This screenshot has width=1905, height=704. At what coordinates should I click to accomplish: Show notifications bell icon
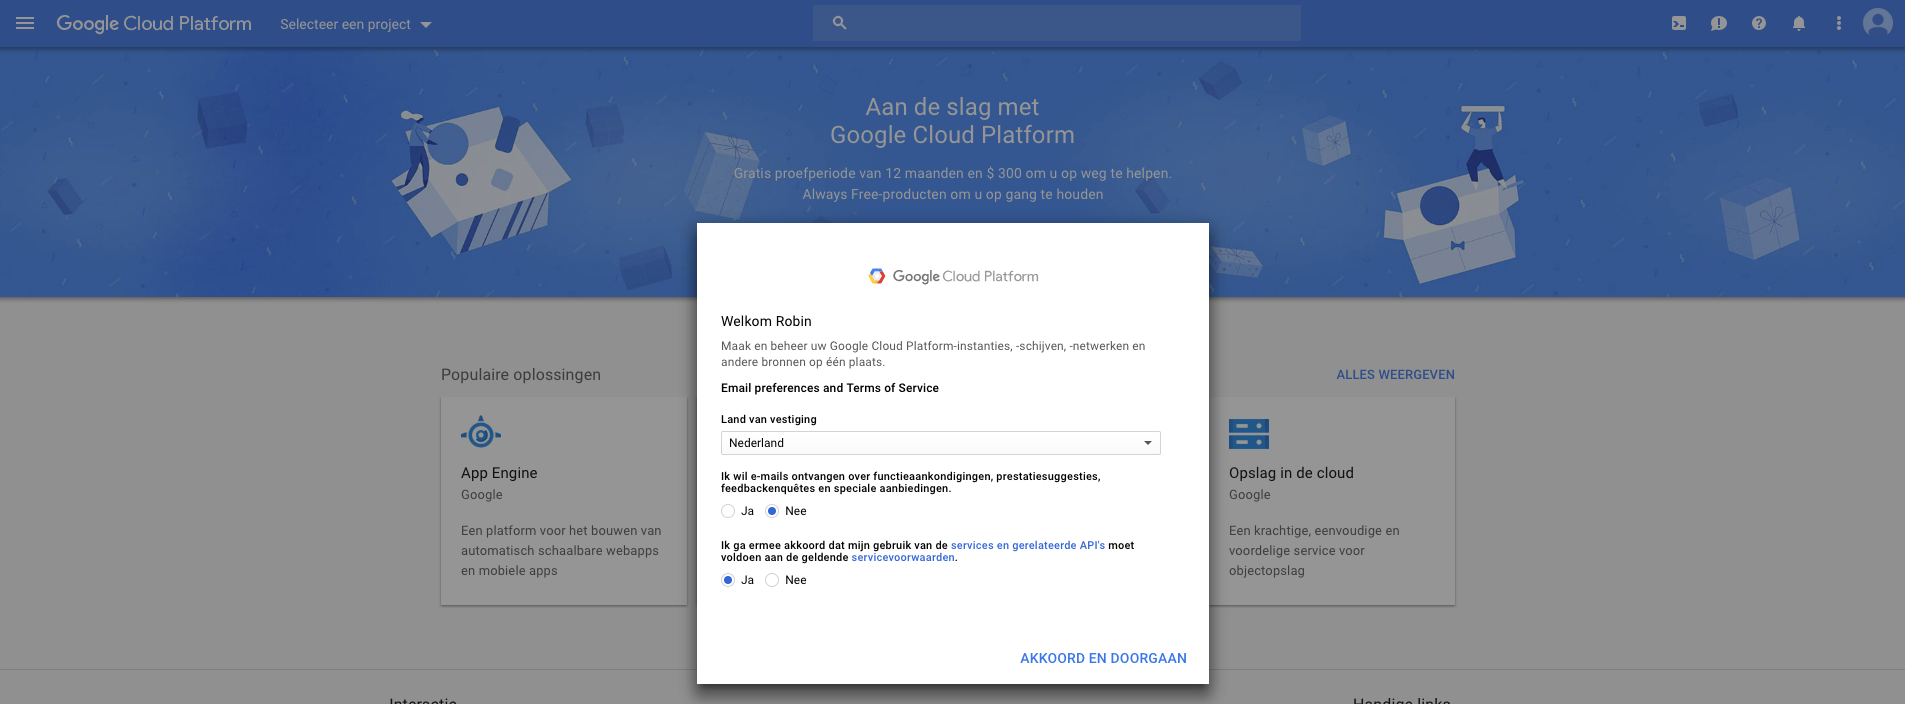[x=1799, y=23]
